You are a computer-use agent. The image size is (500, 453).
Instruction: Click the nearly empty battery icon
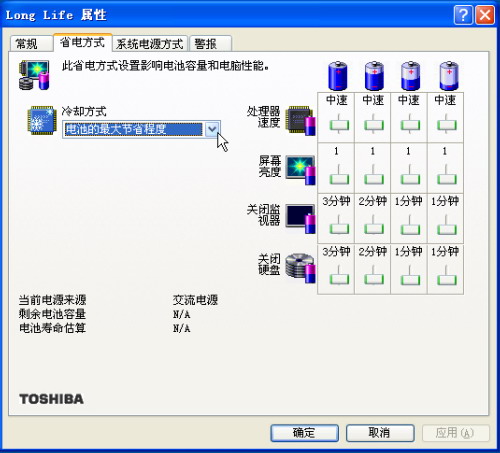[449, 76]
